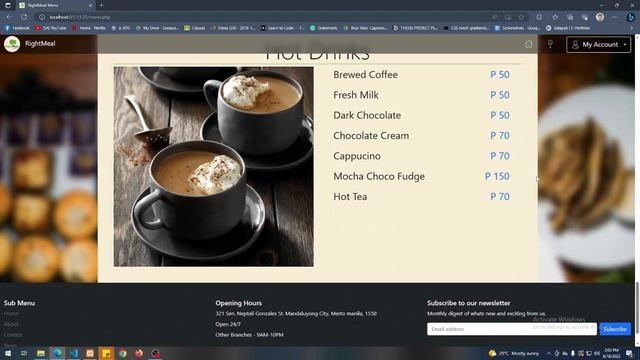
Task: Click the browser back arrow
Action: pyautogui.click(x=9, y=17)
